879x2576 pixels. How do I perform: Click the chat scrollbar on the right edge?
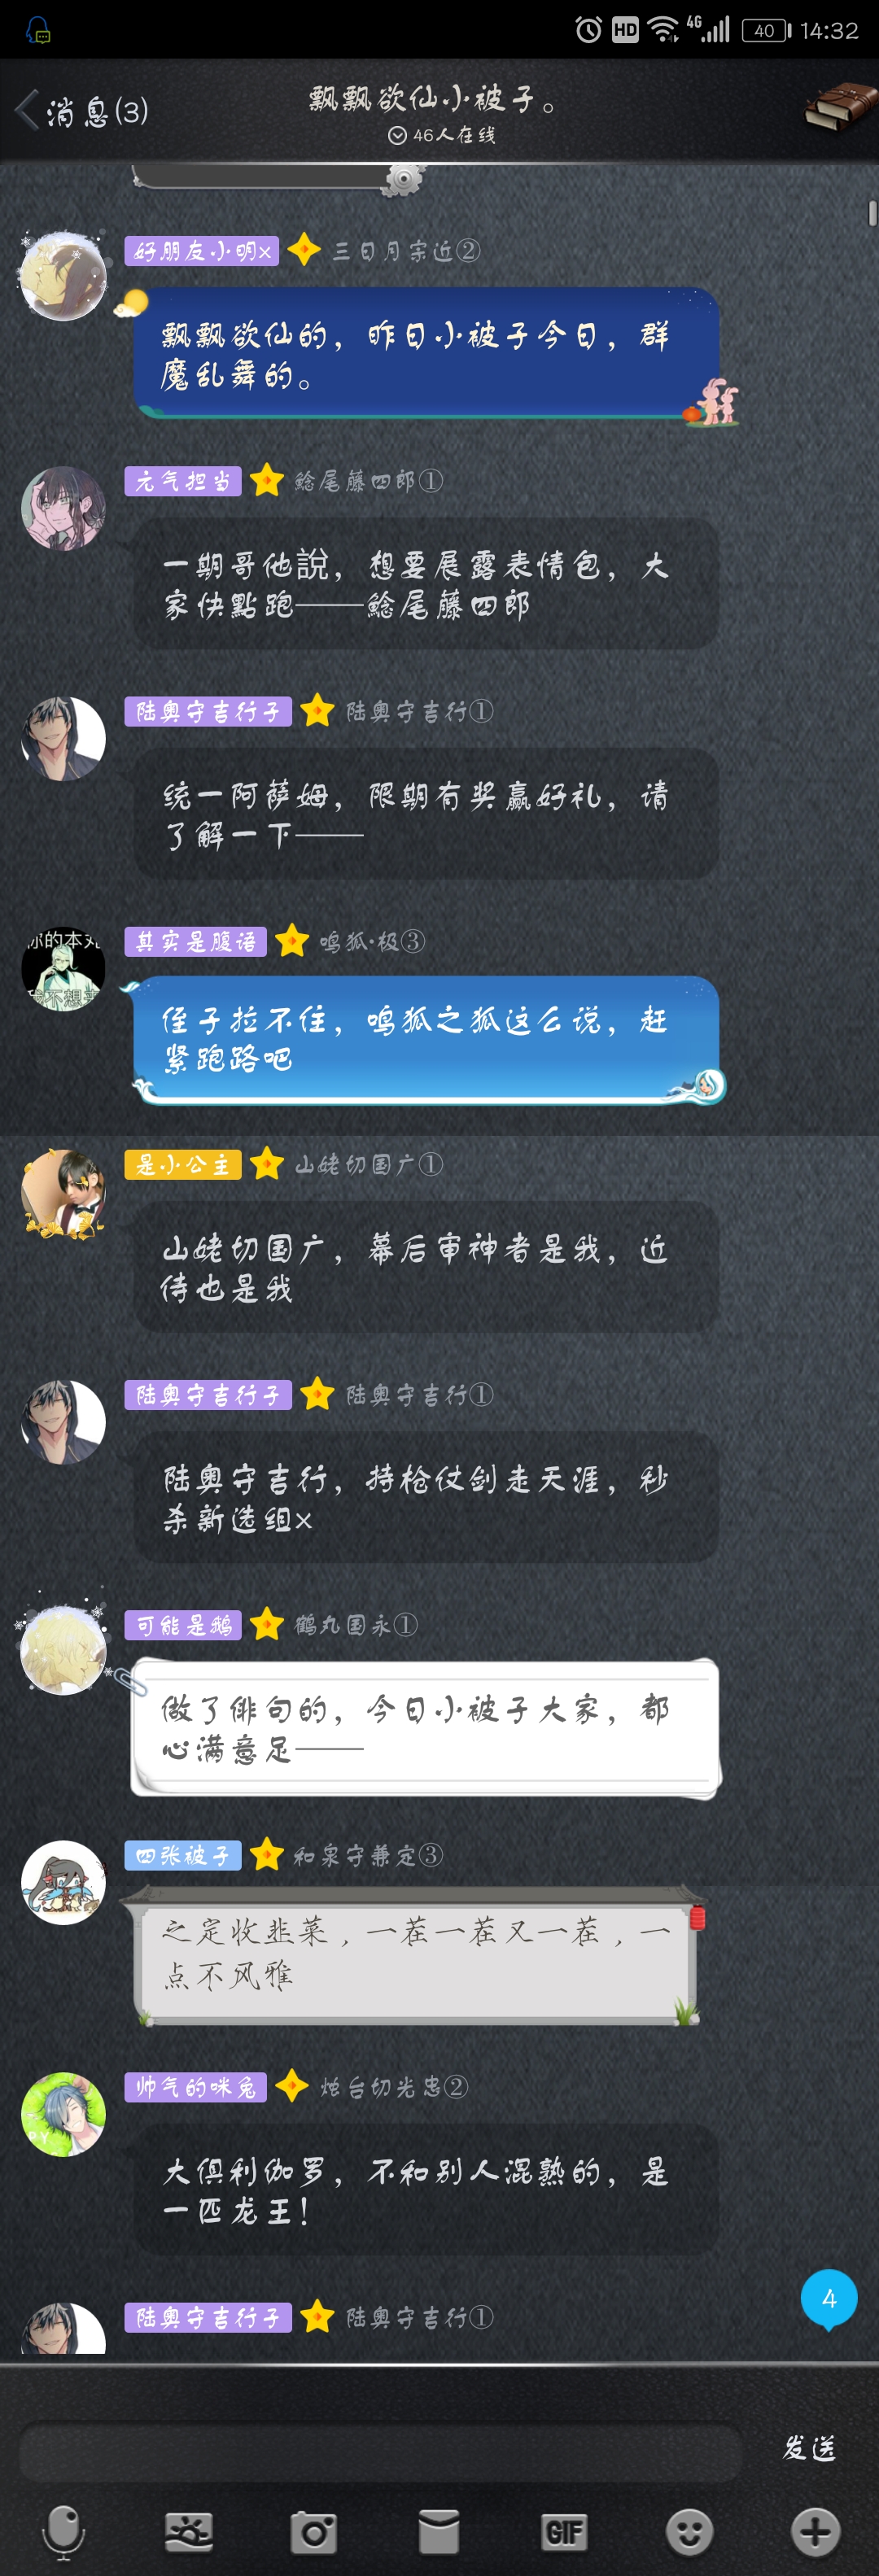872,213
